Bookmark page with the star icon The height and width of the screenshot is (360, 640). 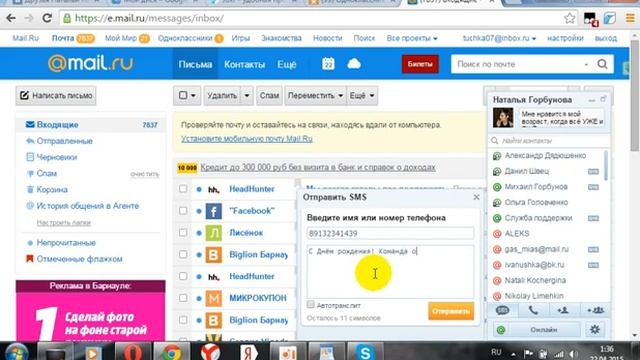click(x=569, y=18)
